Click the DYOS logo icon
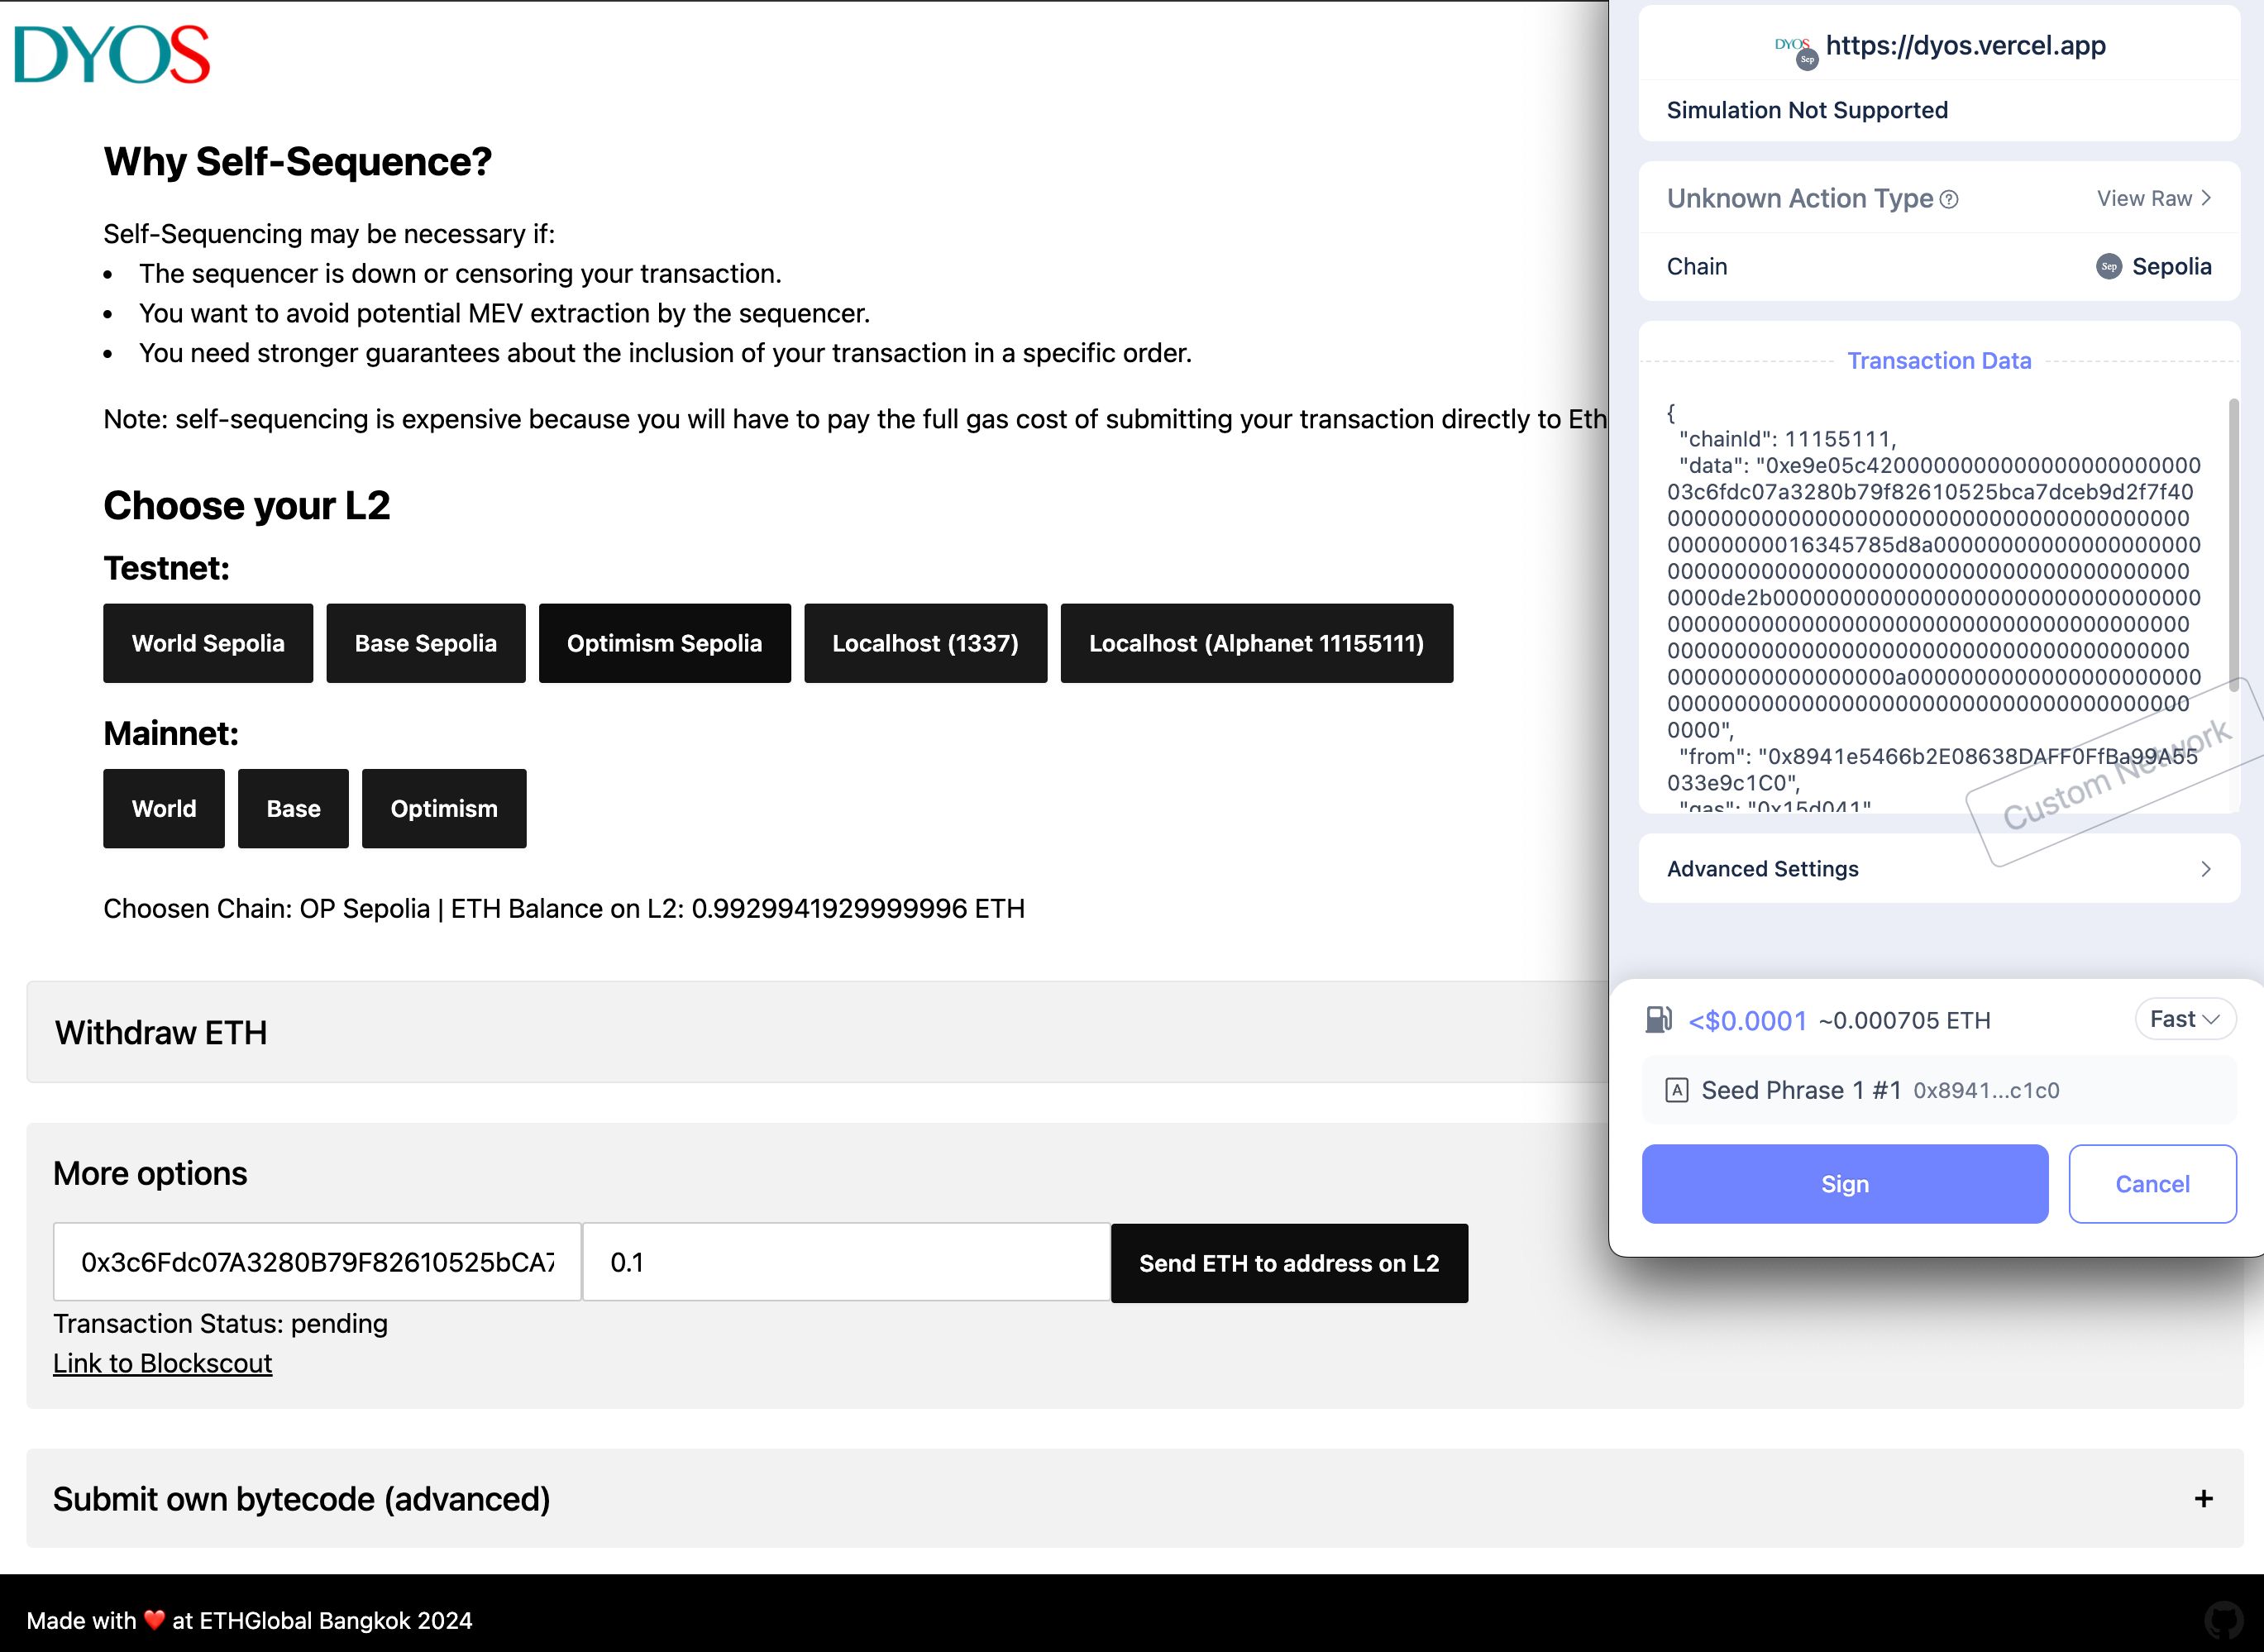The image size is (2264, 1652). tap(111, 53)
